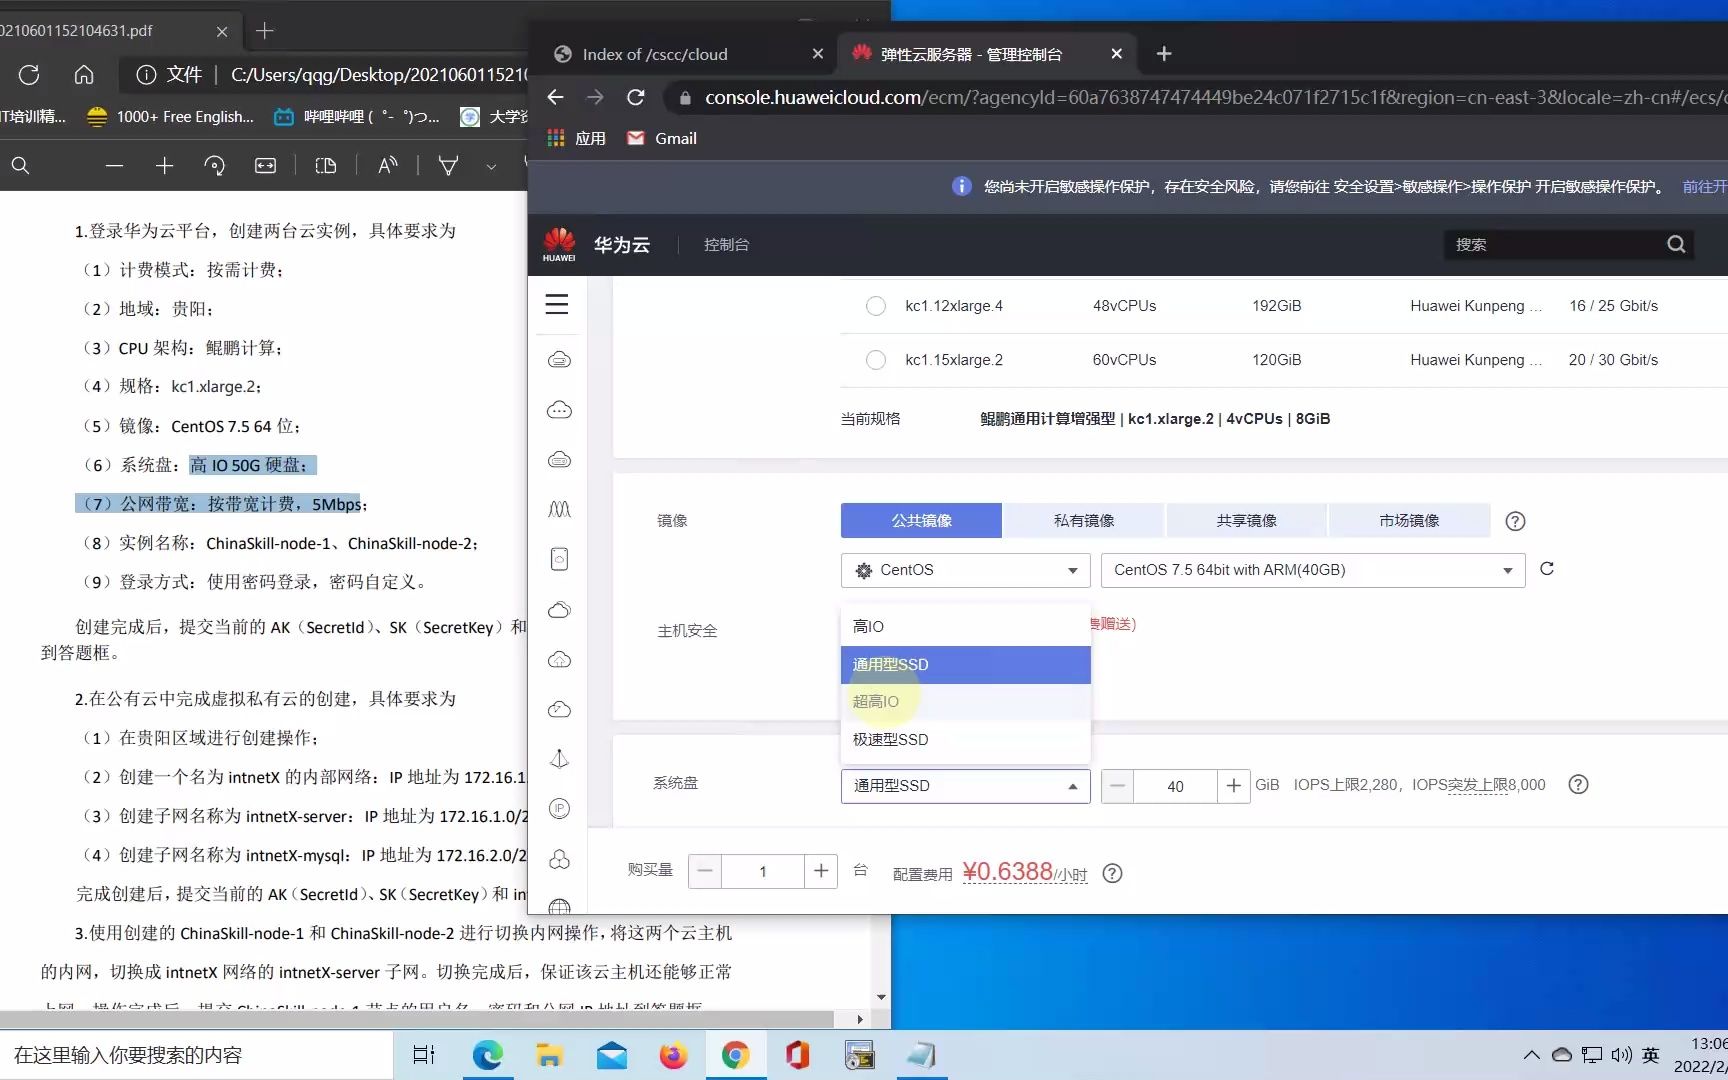Image resolution: width=1728 pixels, height=1080 pixels.
Task: Click the disk storage sidebar icon
Action: (x=560, y=559)
